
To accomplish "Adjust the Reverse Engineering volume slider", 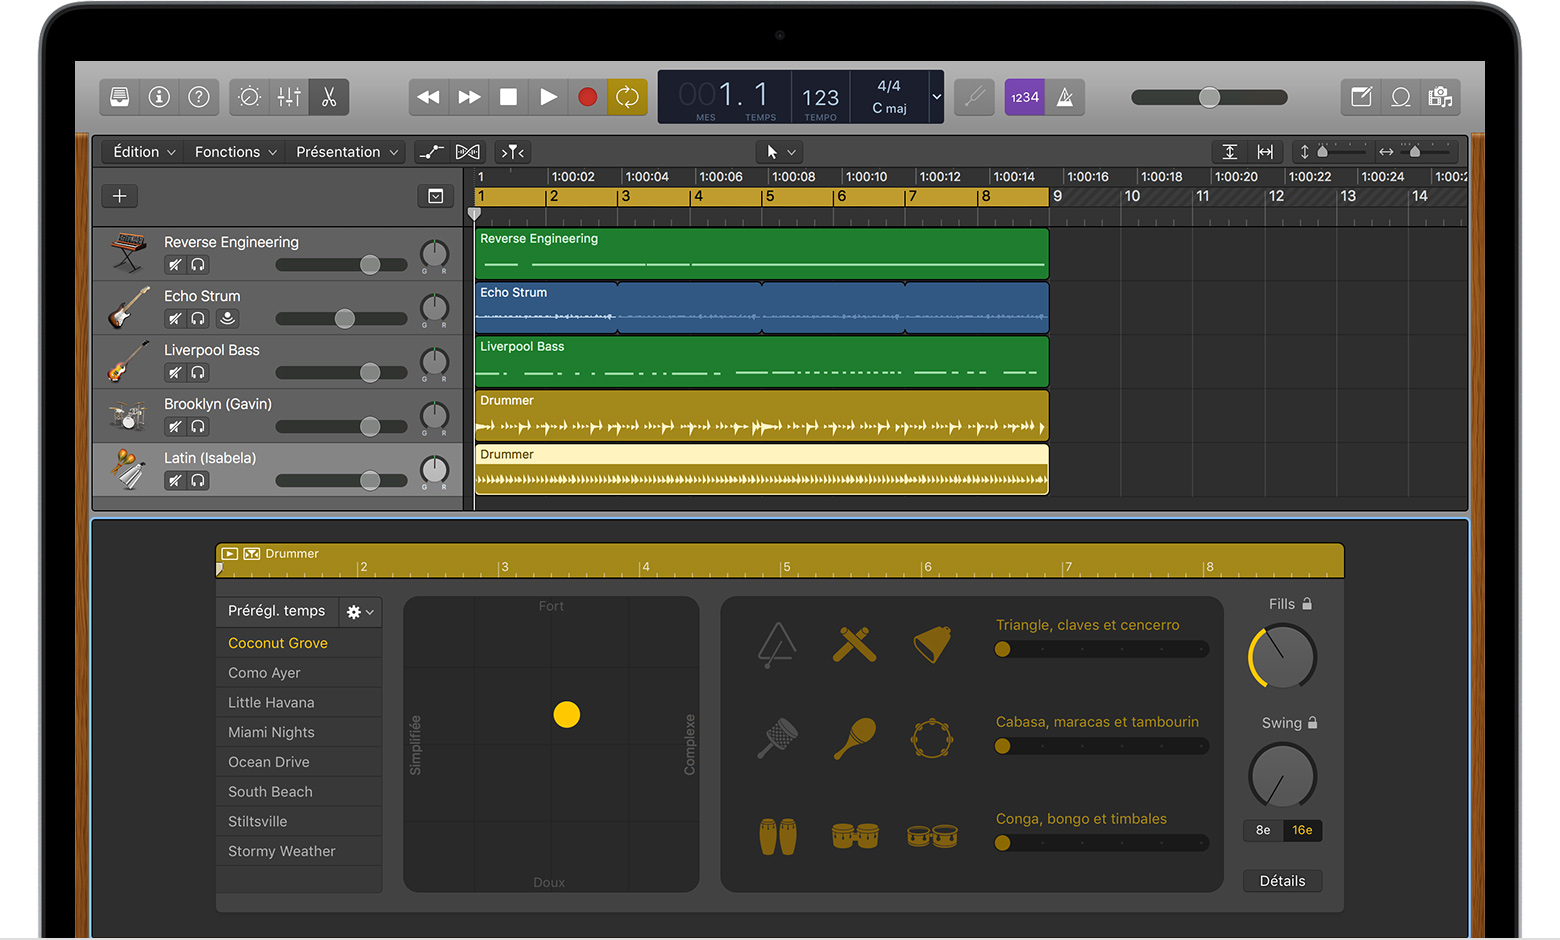I will pos(369,265).
